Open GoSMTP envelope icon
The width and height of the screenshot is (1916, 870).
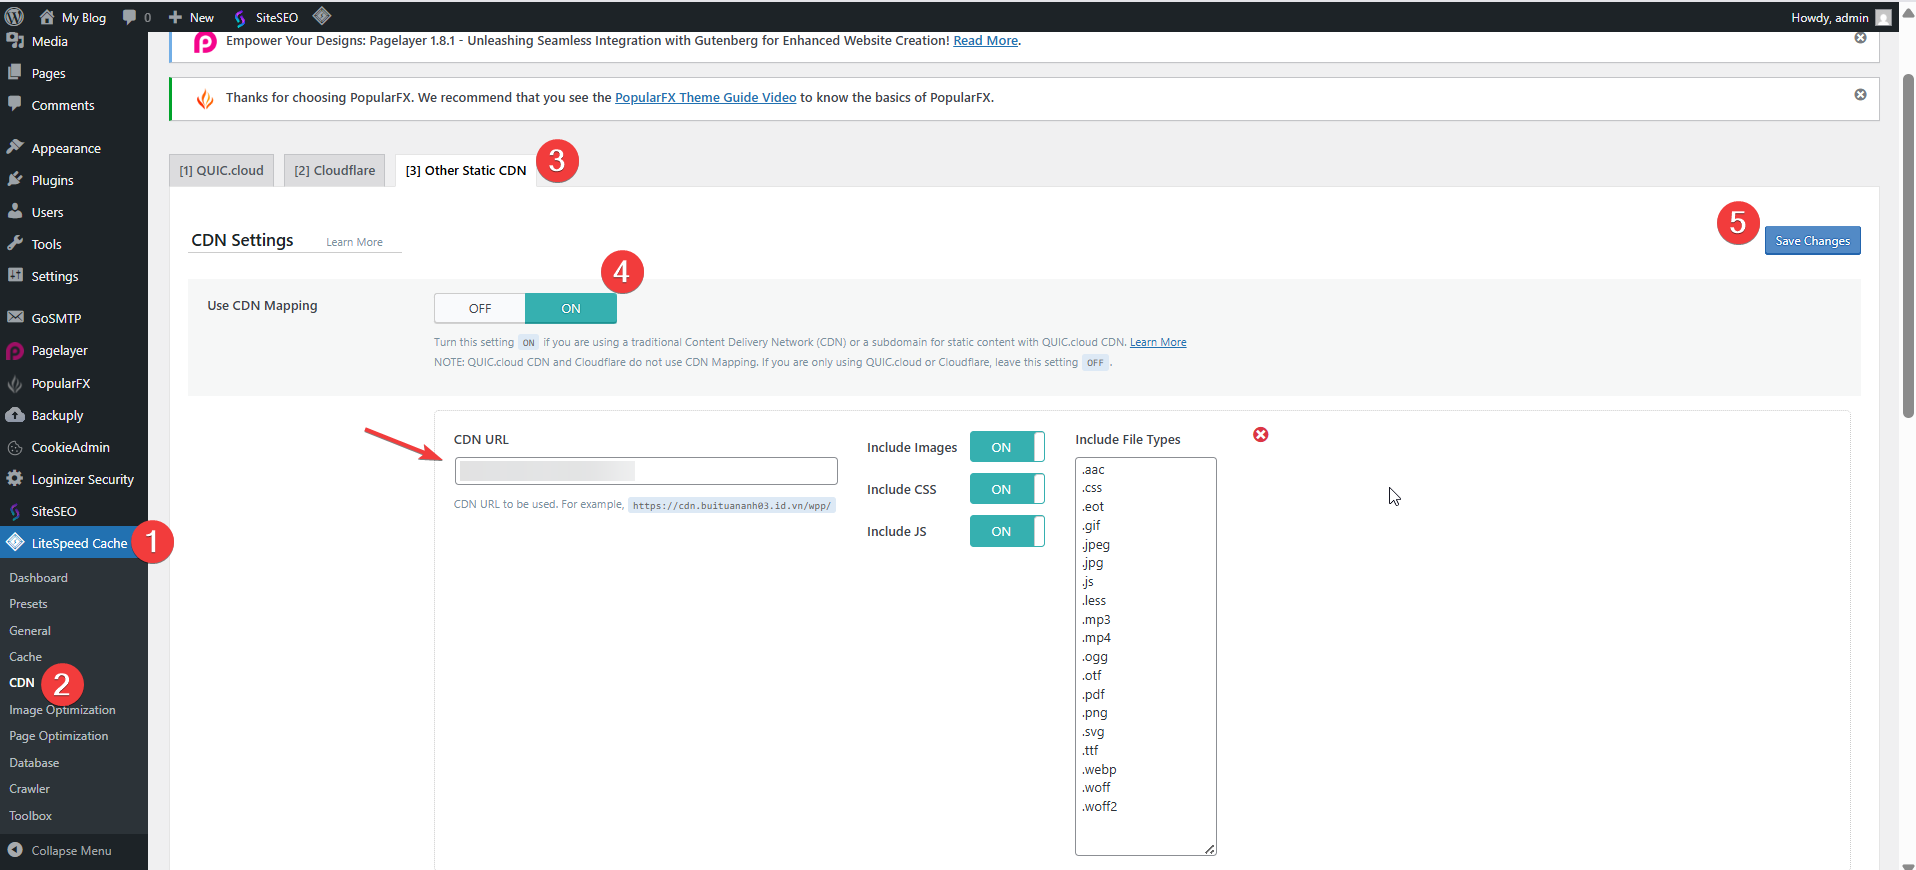coord(15,317)
